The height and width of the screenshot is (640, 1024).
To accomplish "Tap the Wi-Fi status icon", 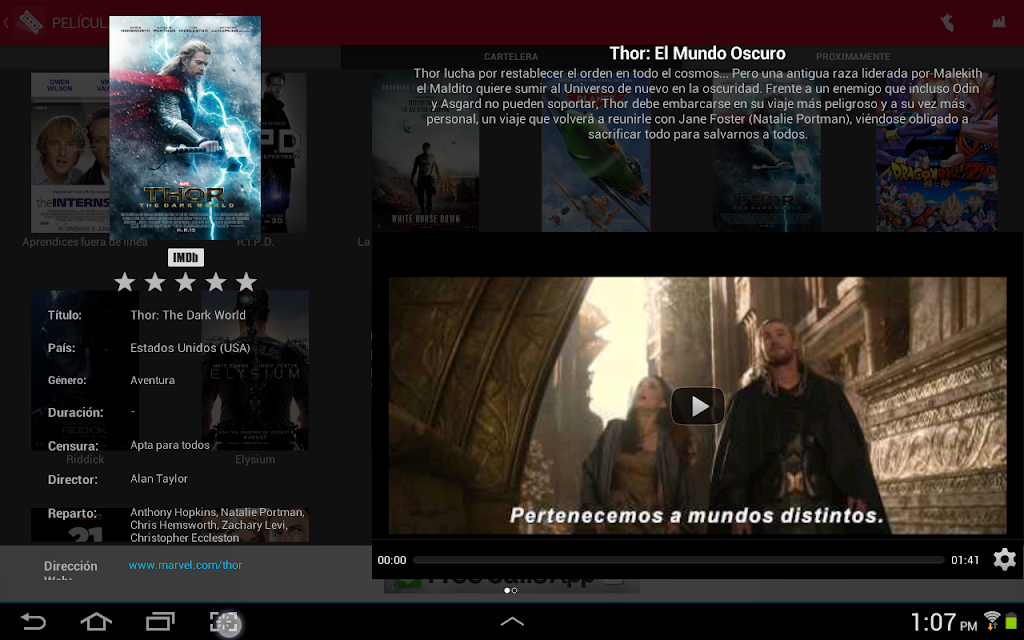I will 993,620.
